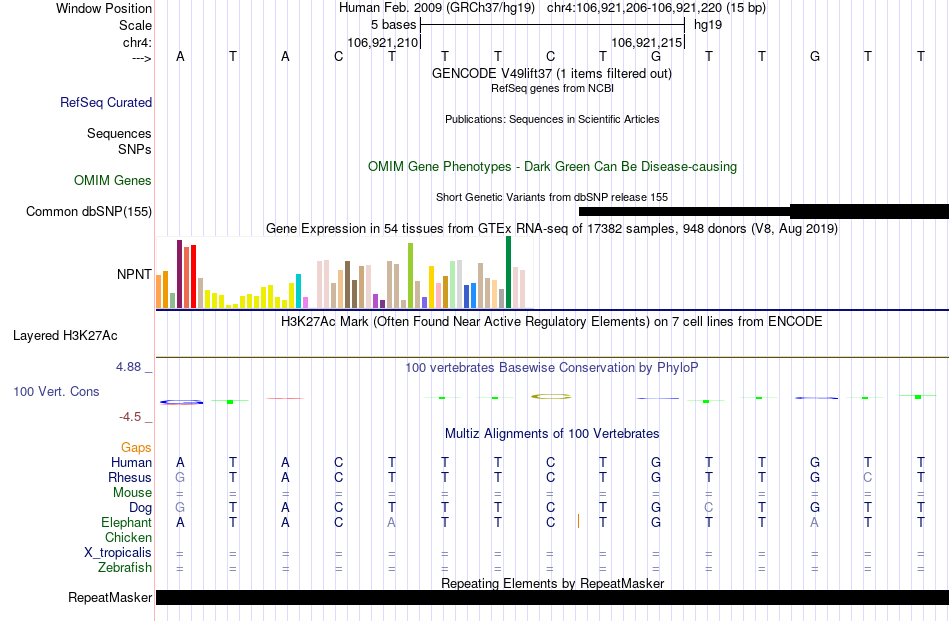
Task: Click the SNPs label under Sequences
Action: tap(135, 149)
